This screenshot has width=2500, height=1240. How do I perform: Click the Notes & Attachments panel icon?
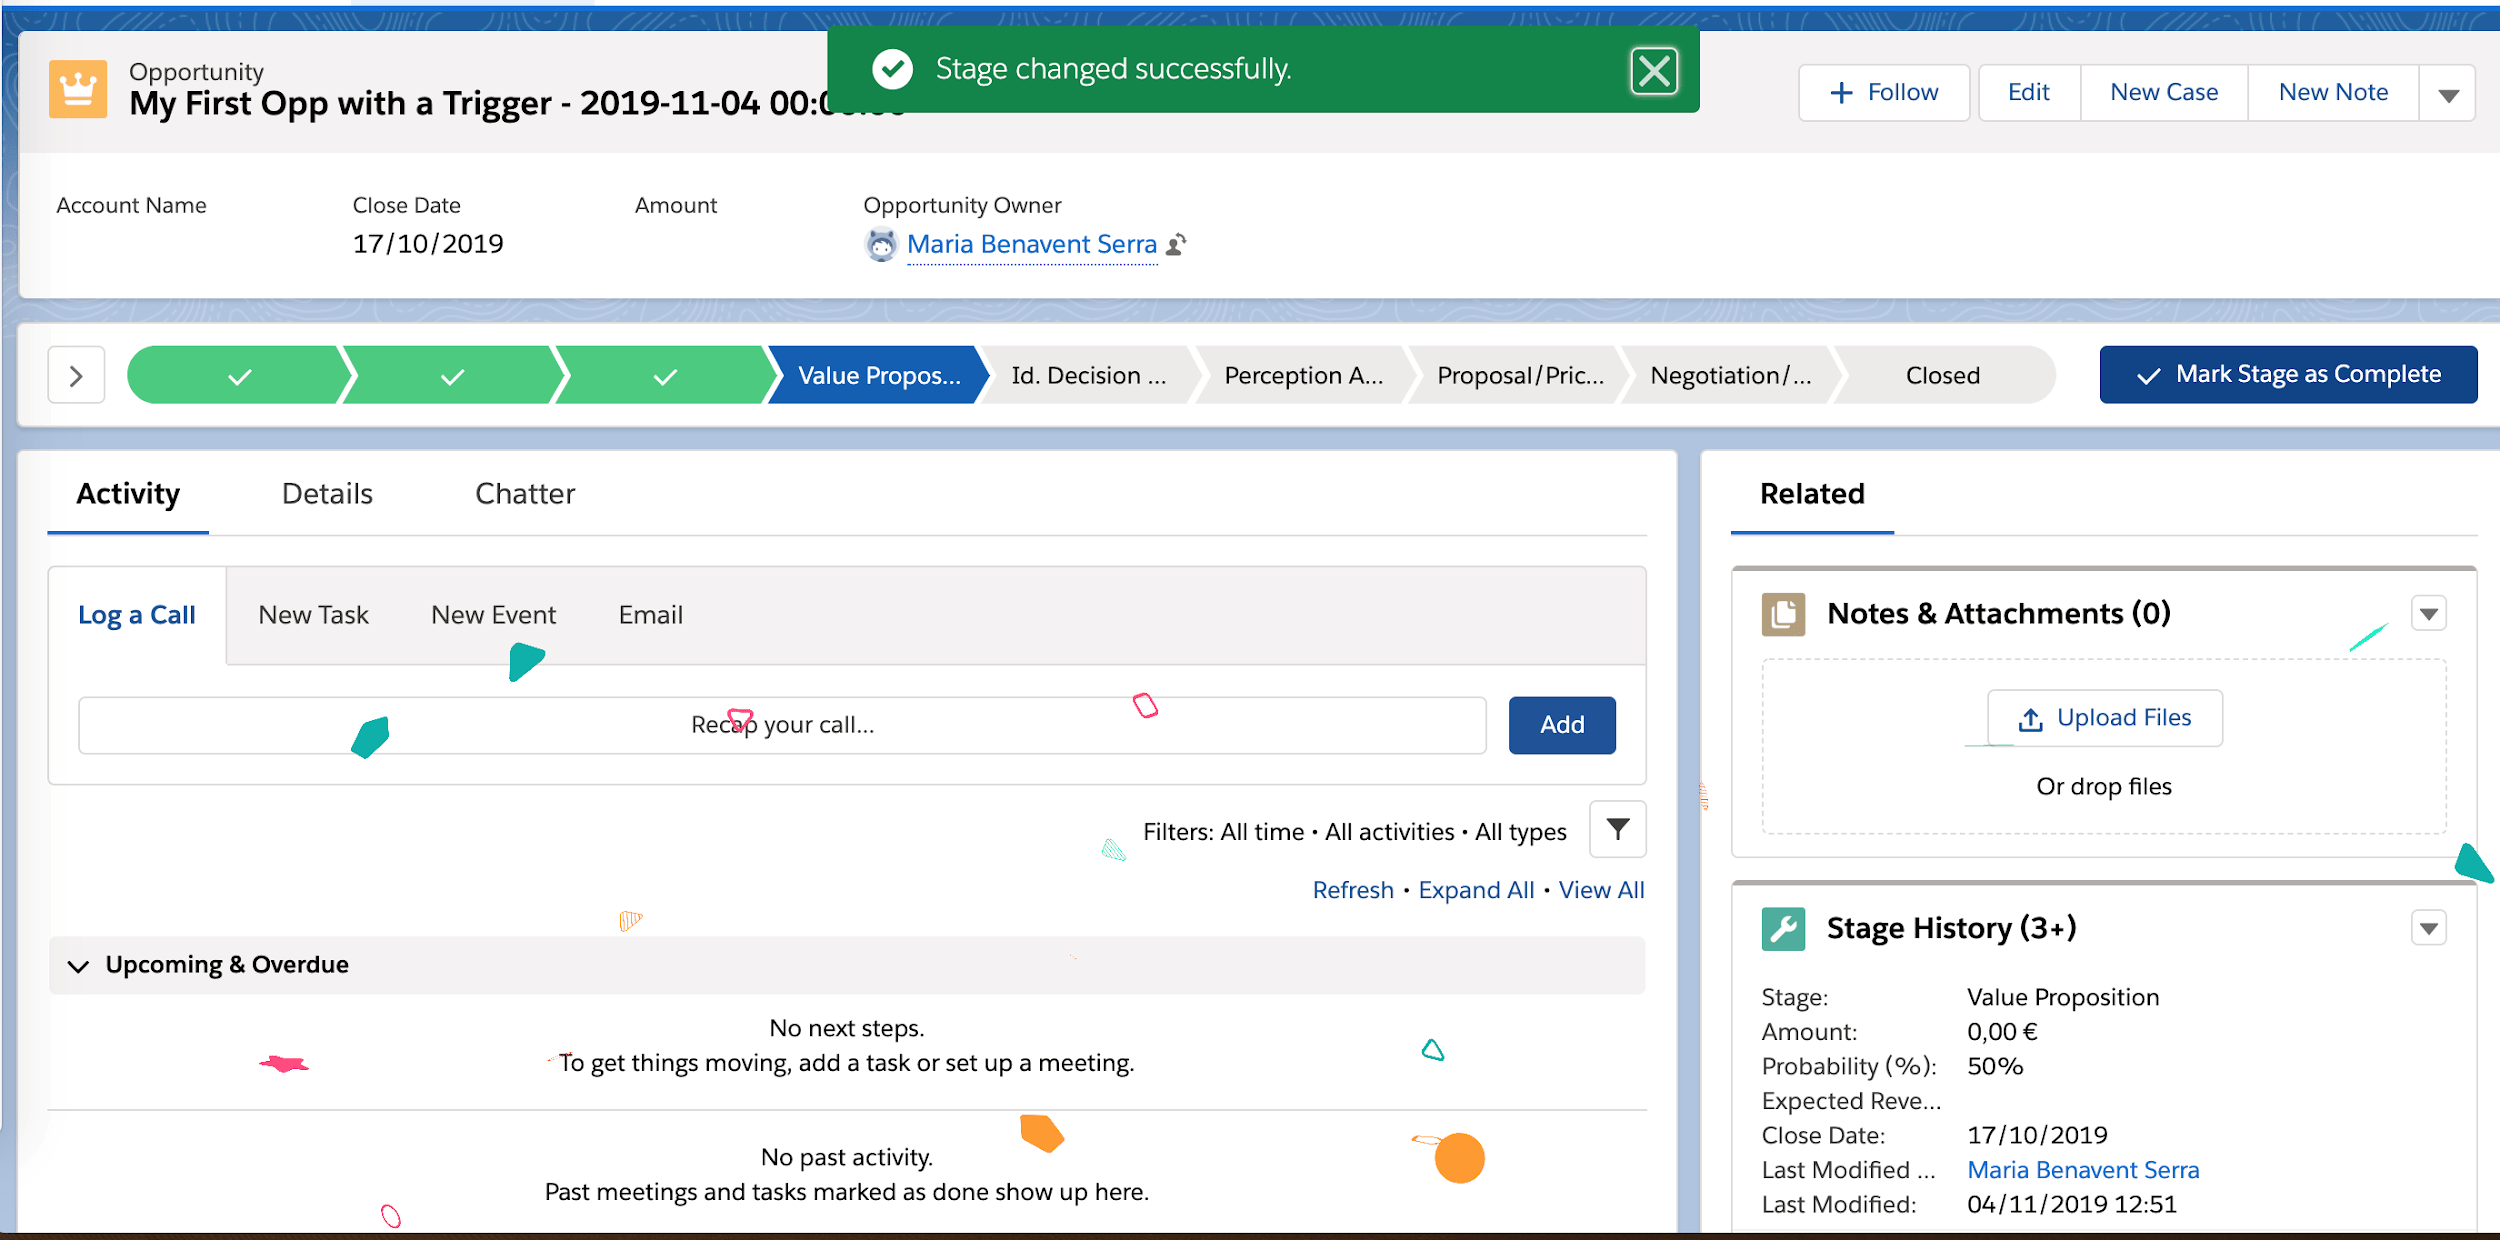pos(1784,613)
